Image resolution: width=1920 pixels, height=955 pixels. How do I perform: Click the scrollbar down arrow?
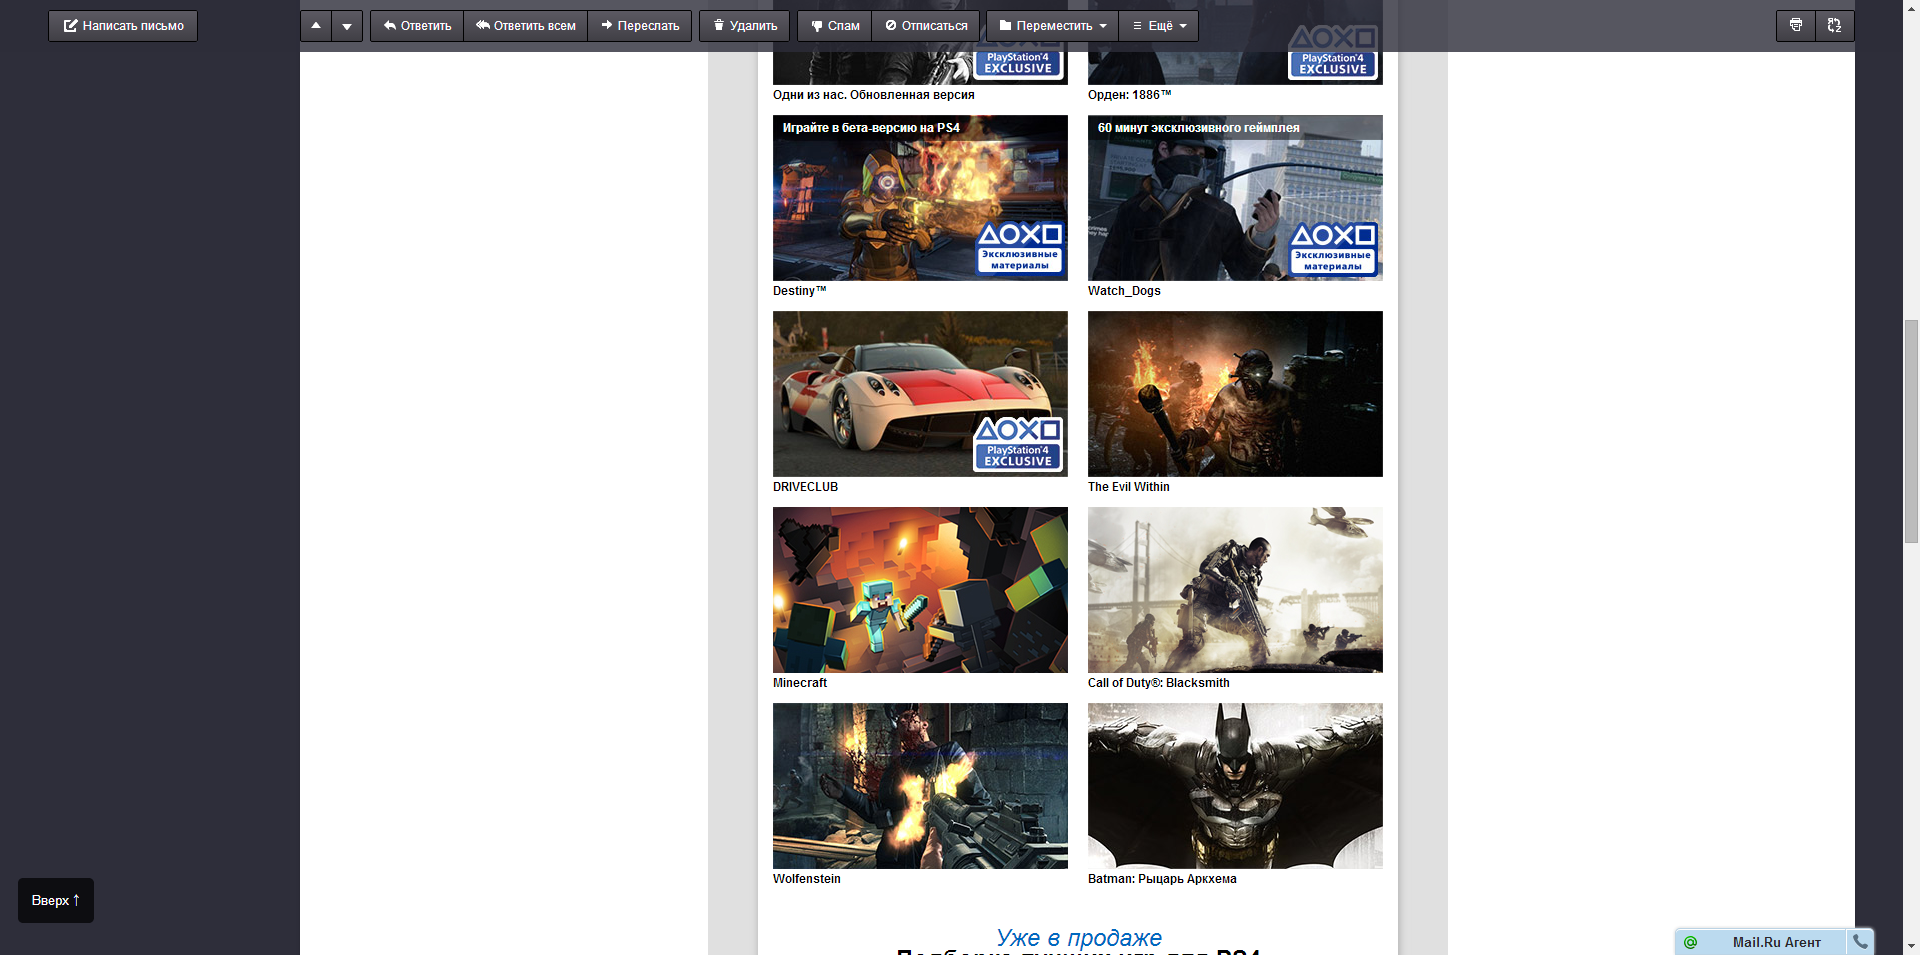coord(1911,946)
